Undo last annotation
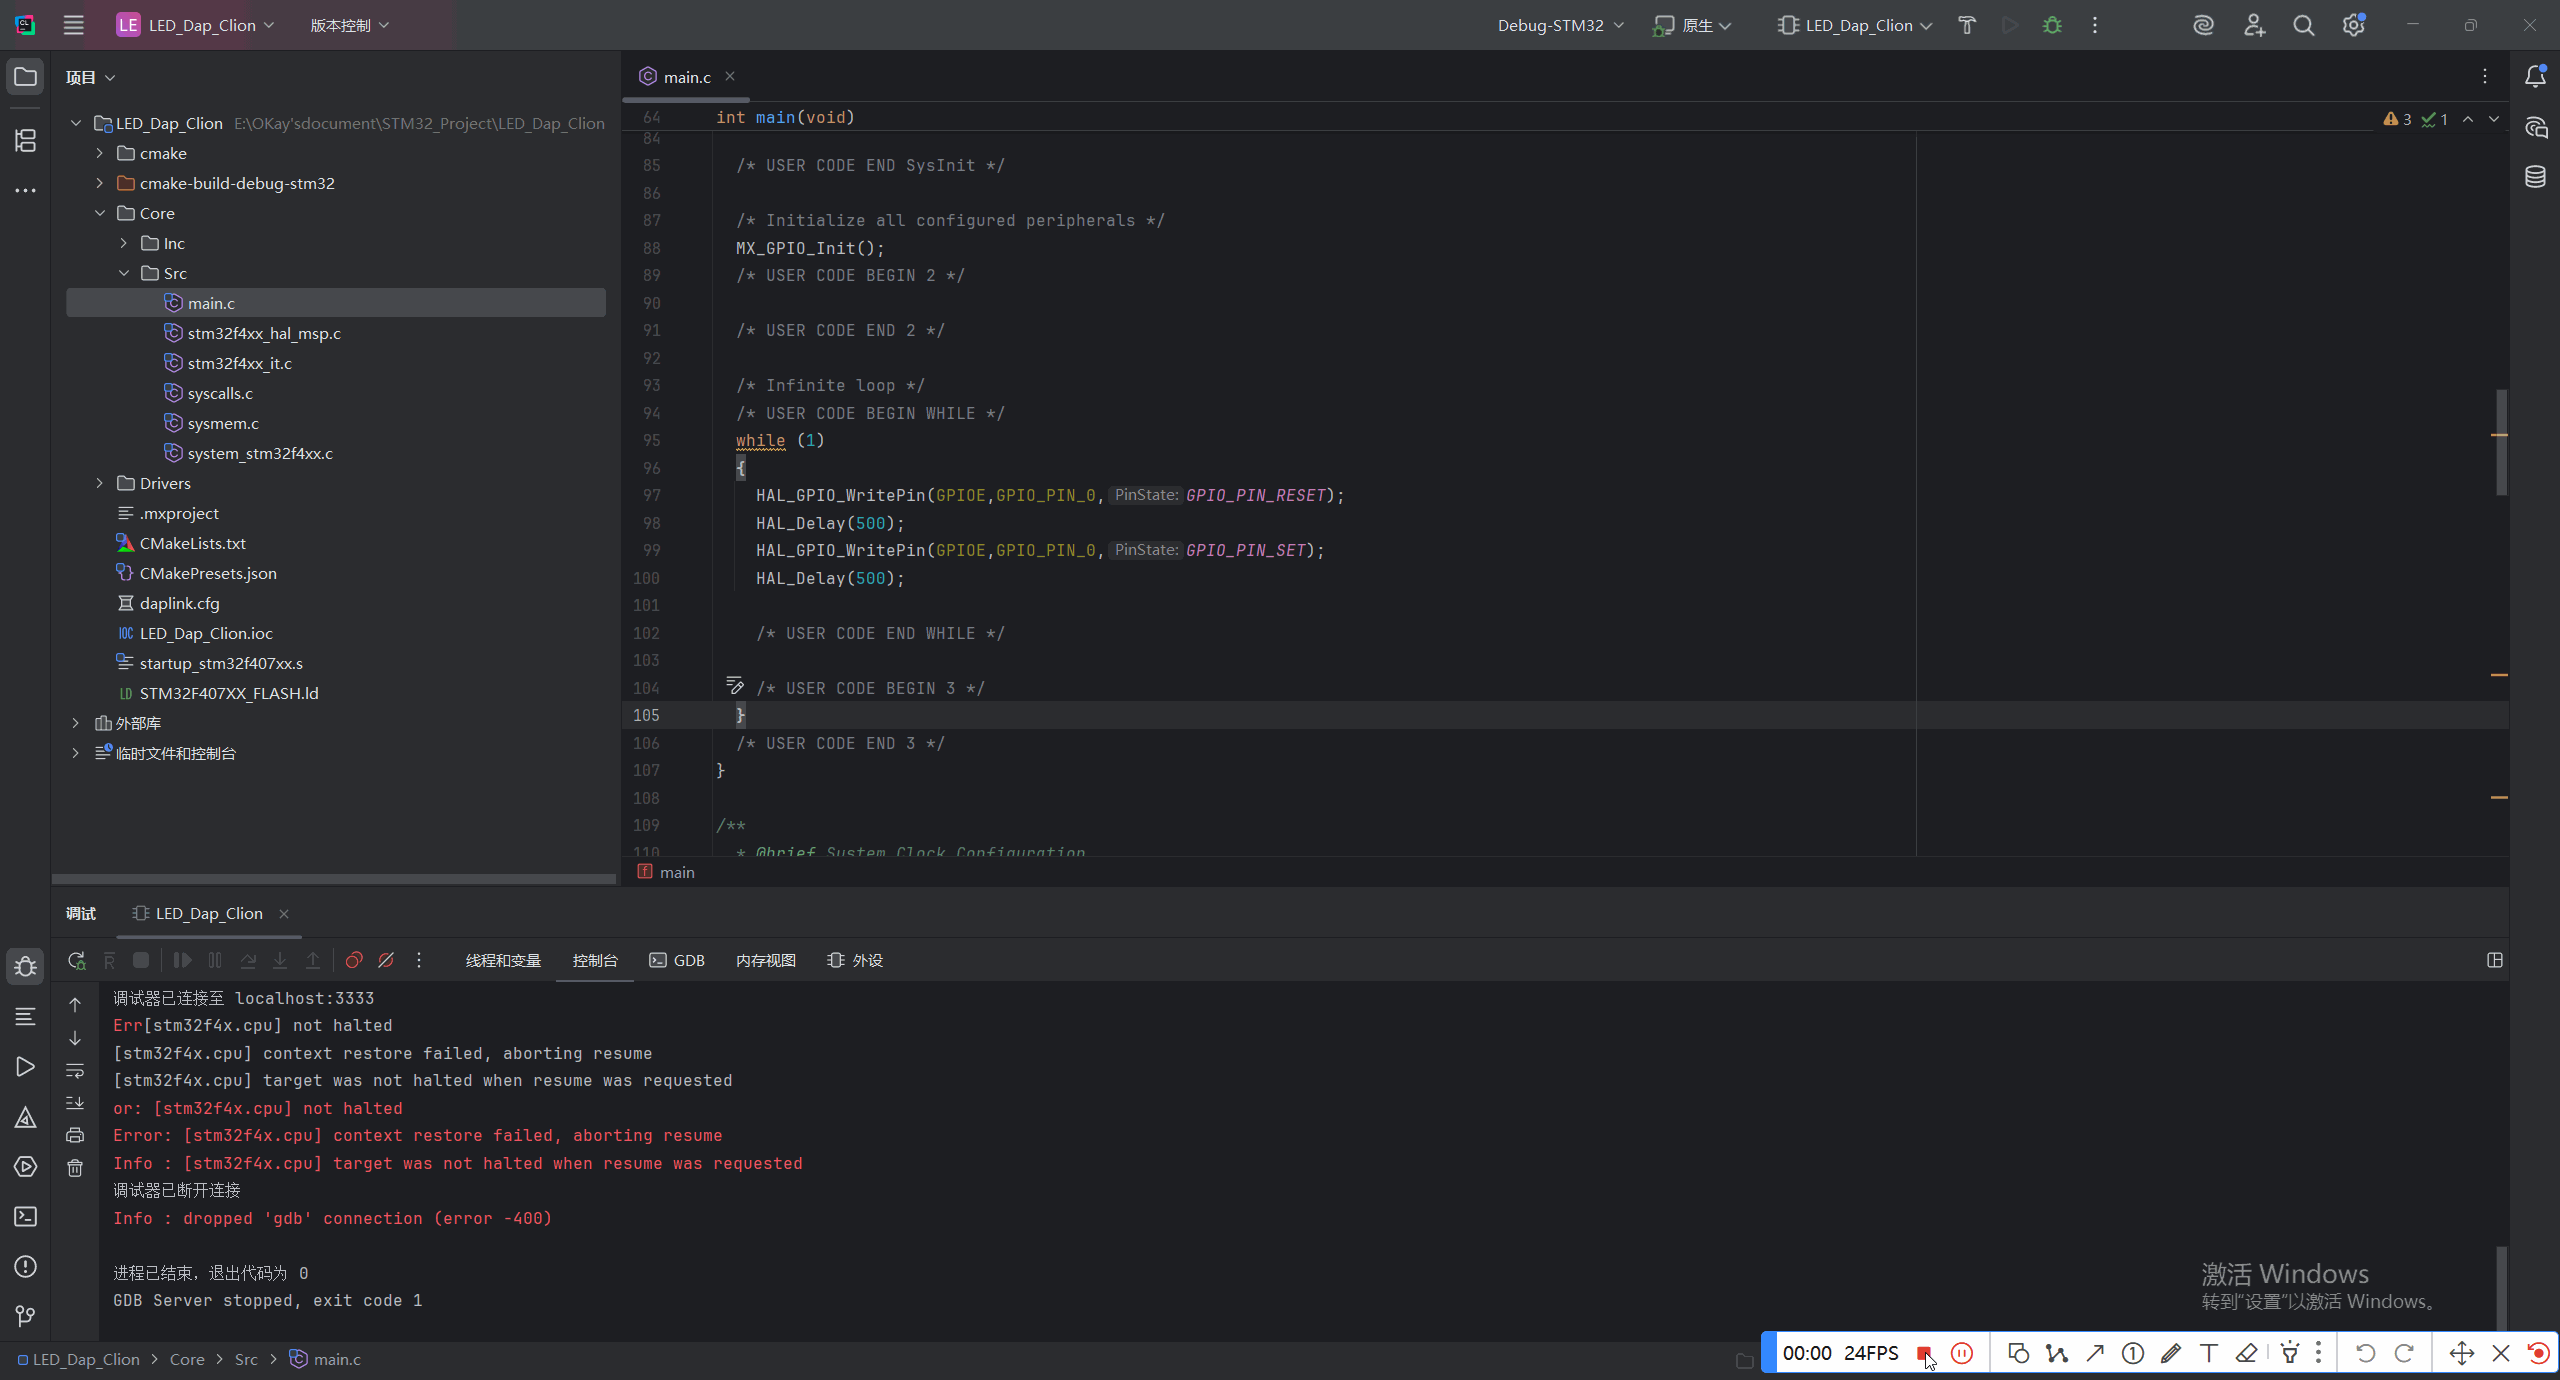The image size is (2560, 1380). click(x=2365, y=1353)
